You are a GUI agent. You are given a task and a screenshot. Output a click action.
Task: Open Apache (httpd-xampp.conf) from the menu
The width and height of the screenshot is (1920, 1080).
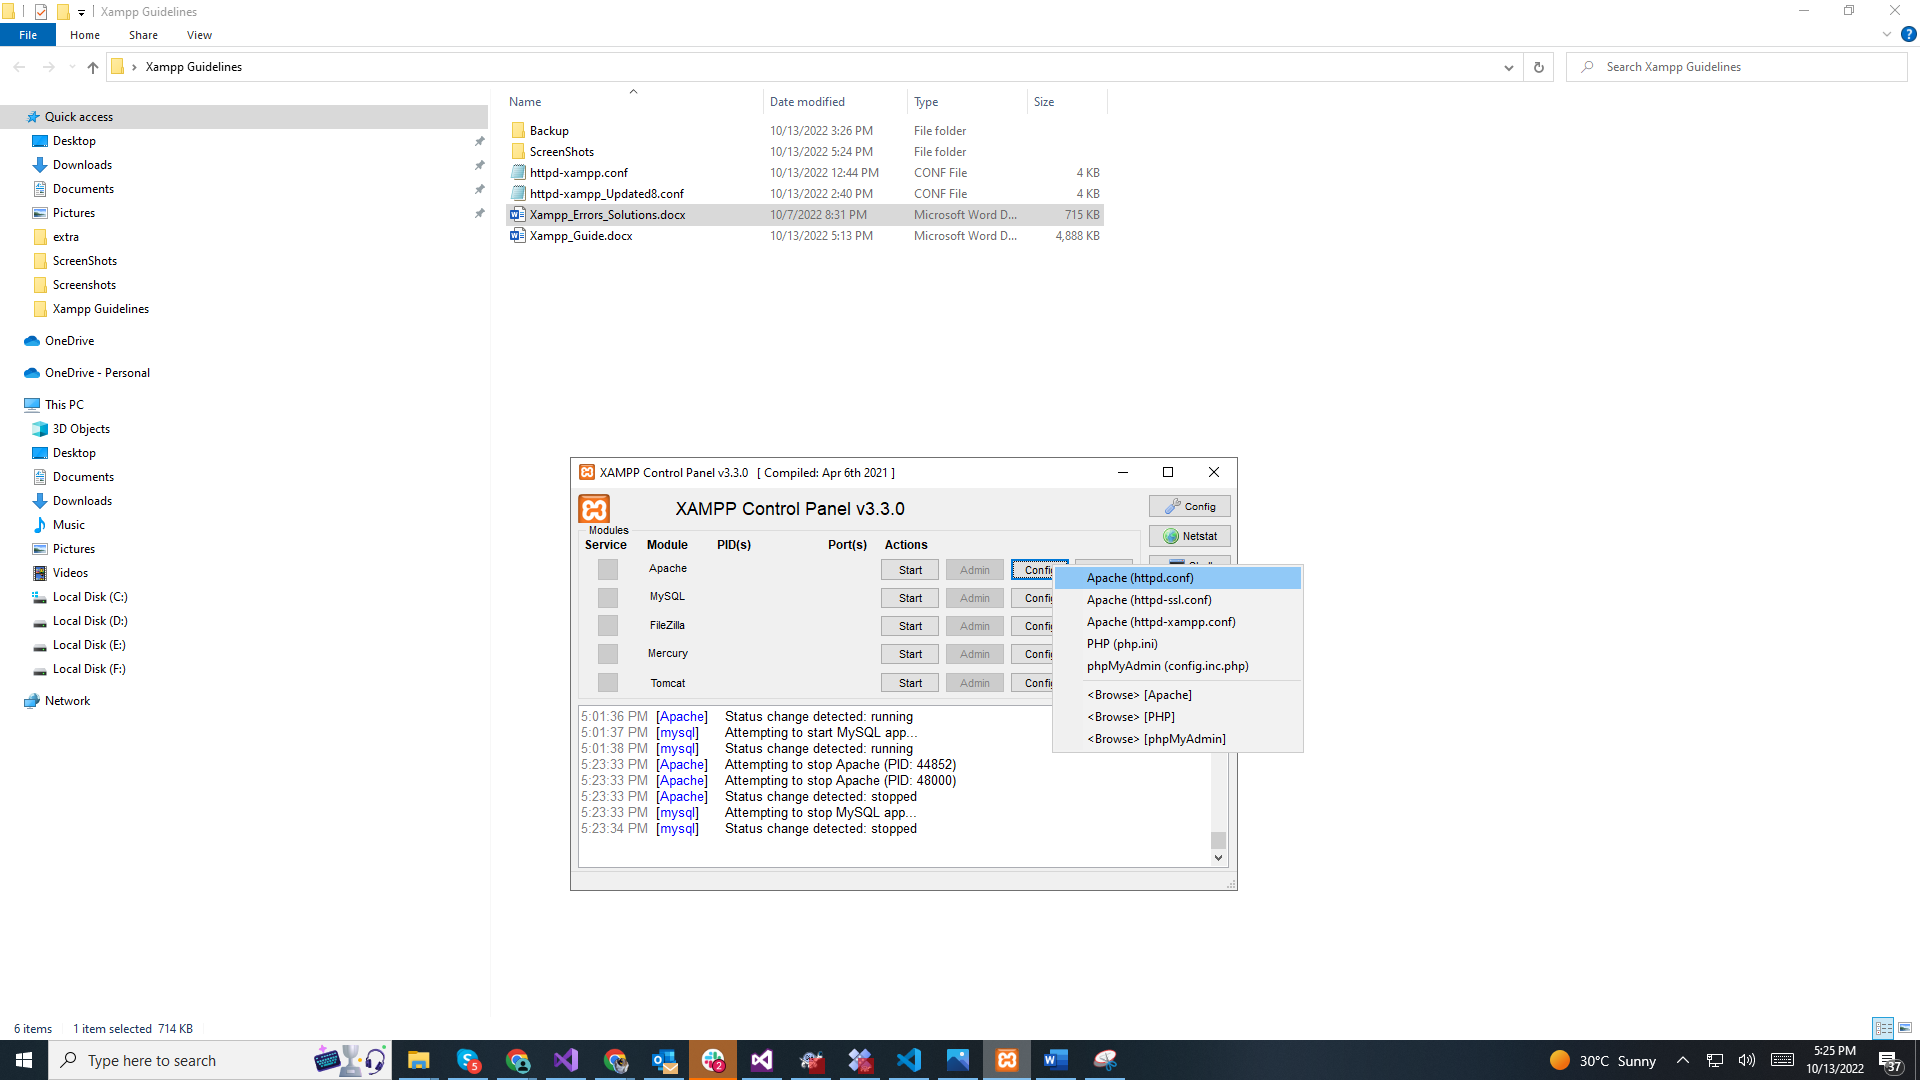click(1177, 622)
